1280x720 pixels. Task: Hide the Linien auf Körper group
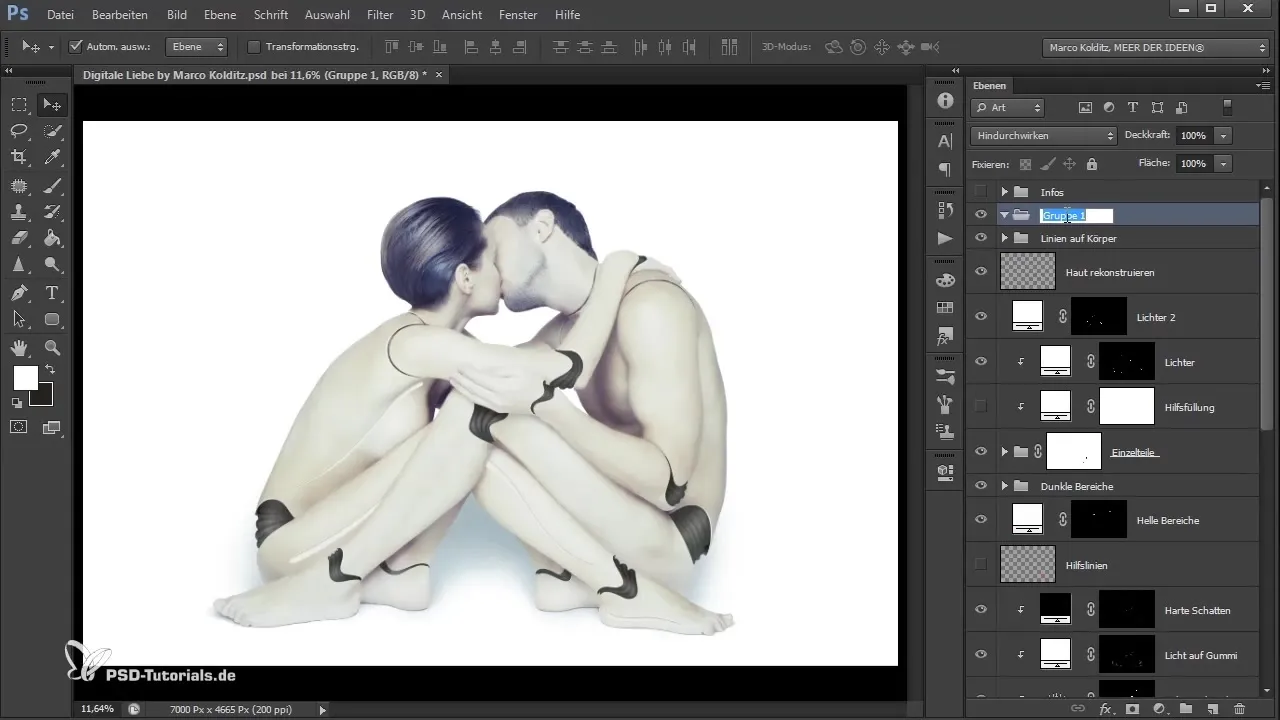click(x=981, y=238)
